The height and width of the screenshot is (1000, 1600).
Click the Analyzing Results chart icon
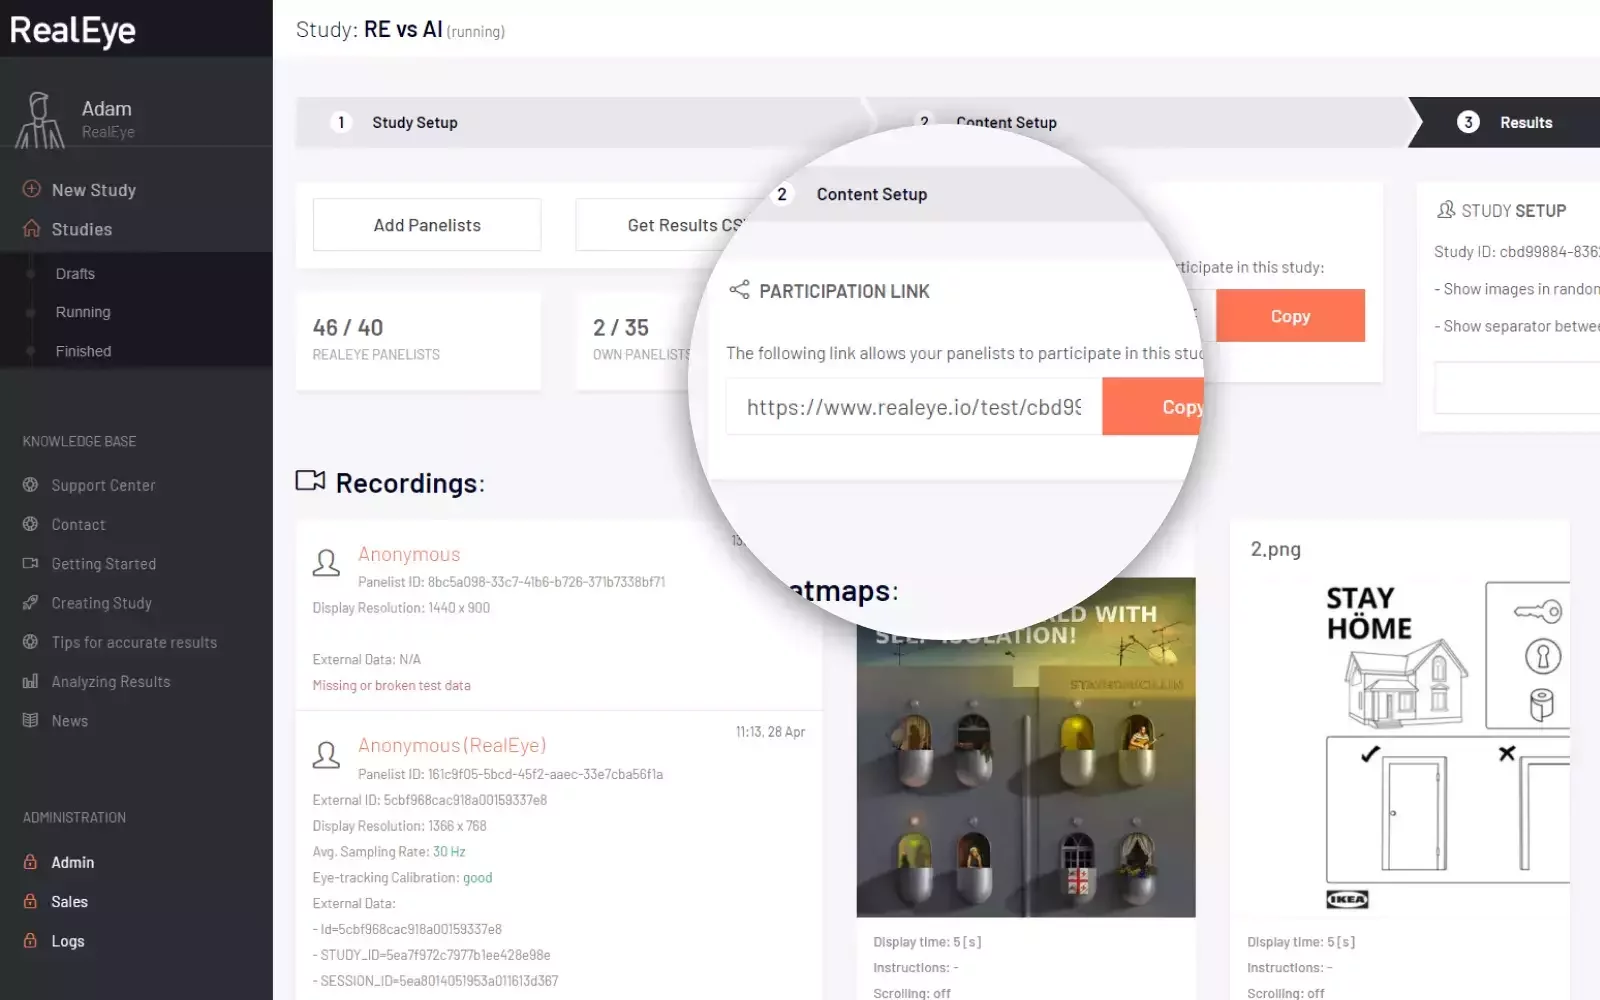pyautogui.click(x=31, y=682)
